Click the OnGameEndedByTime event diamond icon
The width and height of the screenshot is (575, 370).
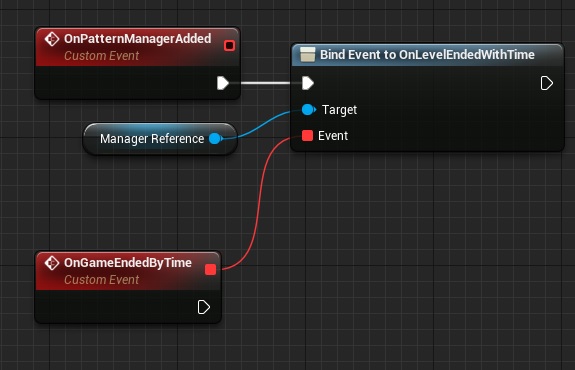pos(52,263)
